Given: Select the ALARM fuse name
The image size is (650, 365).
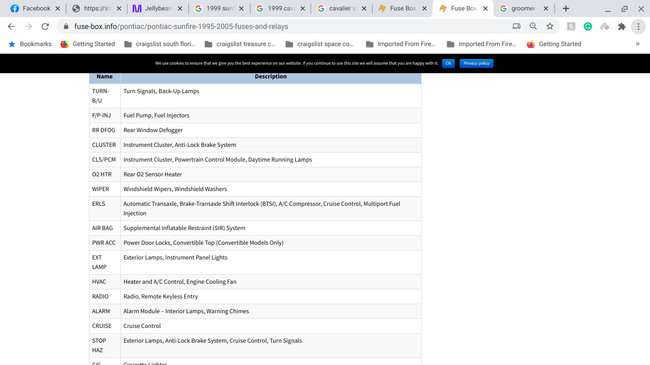Looking at the screenshot, I should click(x=101, y=311).
